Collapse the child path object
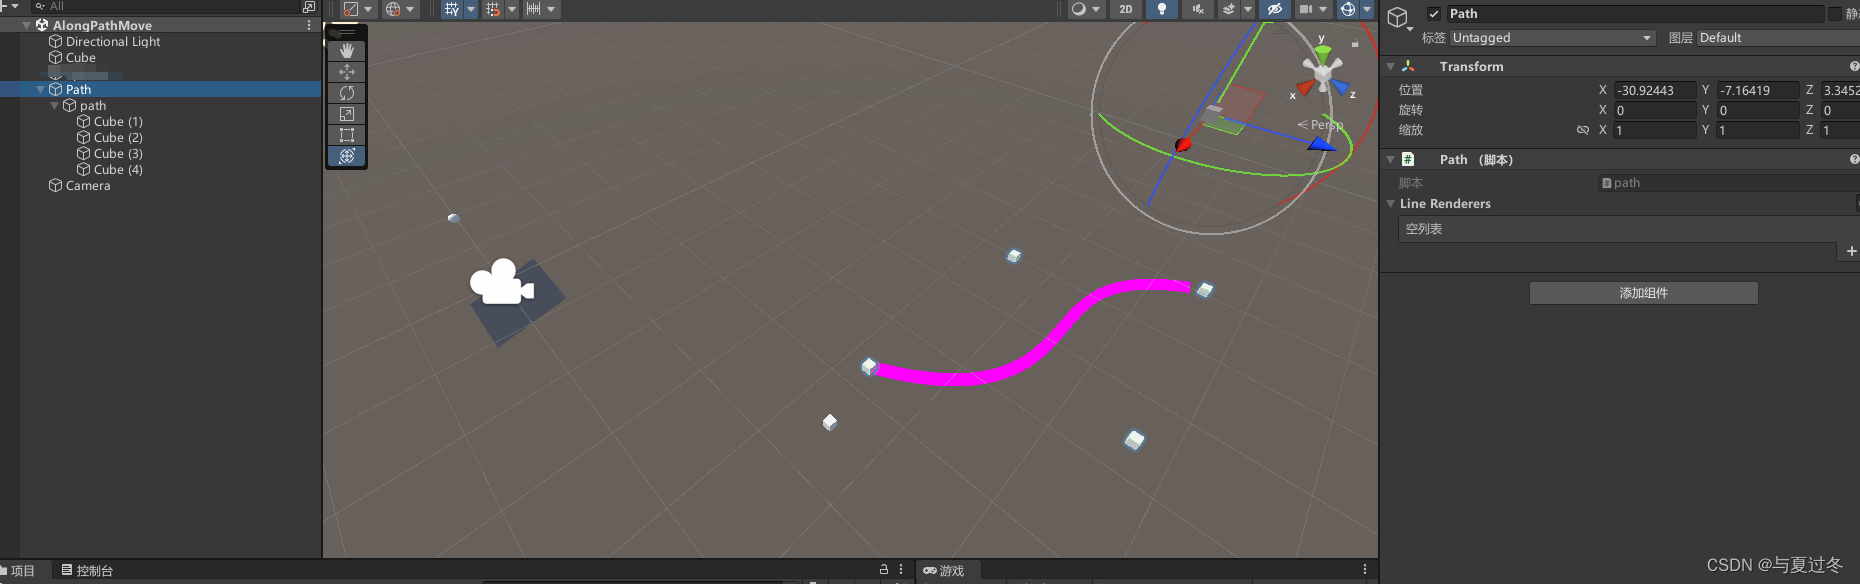This screenshot has height=584, width=1860. [x=54, y=106]
